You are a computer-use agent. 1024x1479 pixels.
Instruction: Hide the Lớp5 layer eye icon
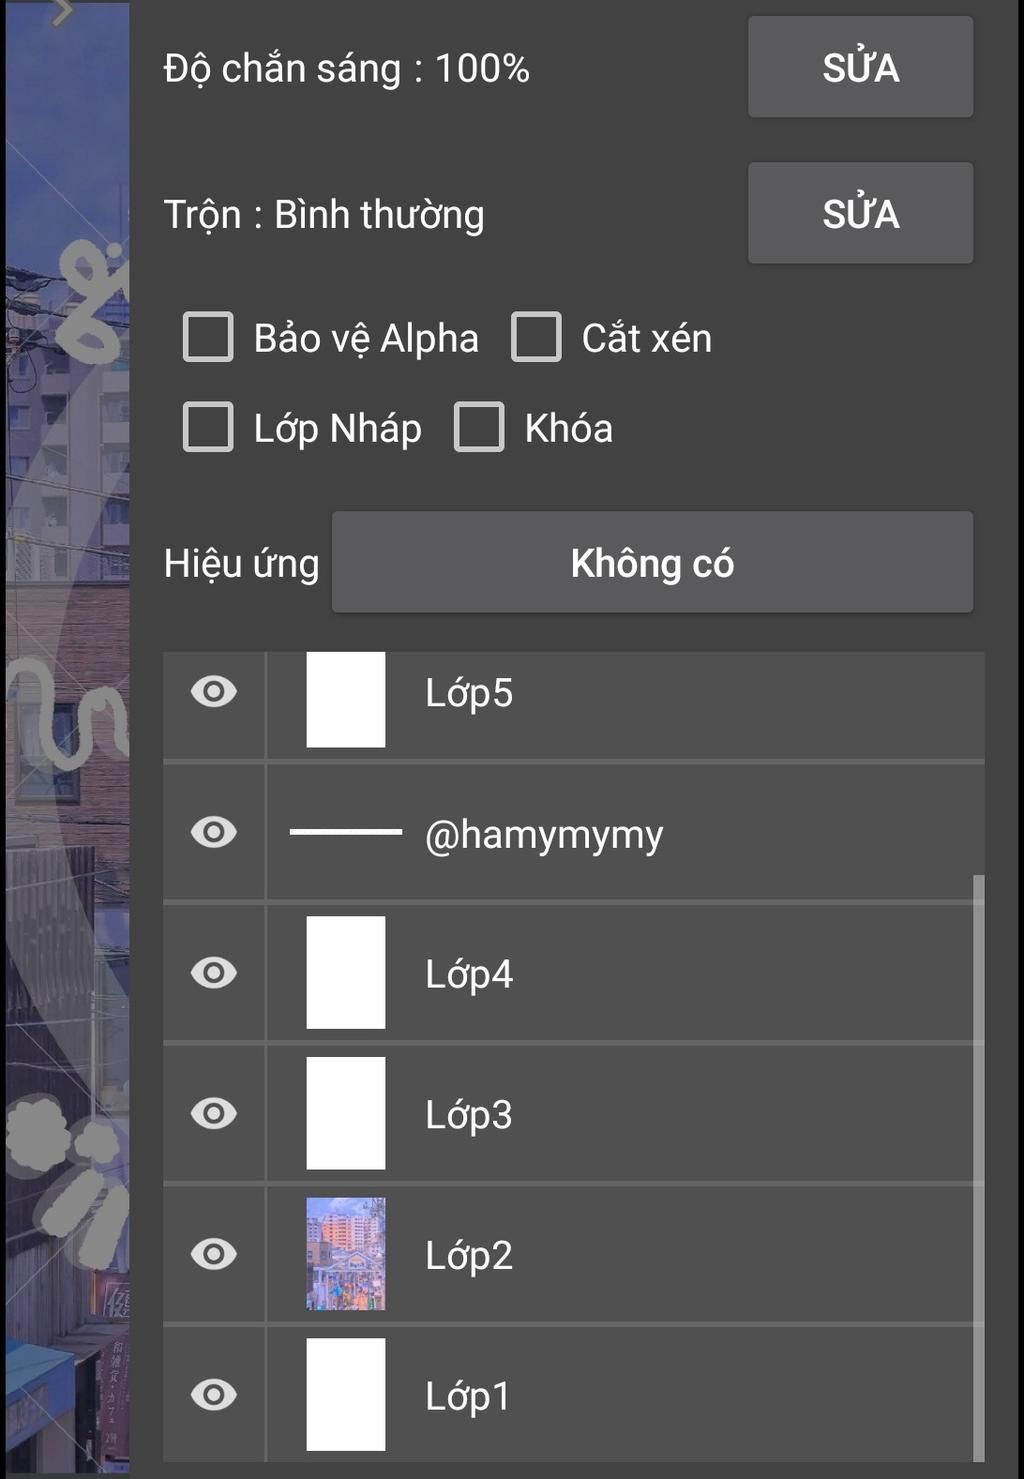point(214,692)
